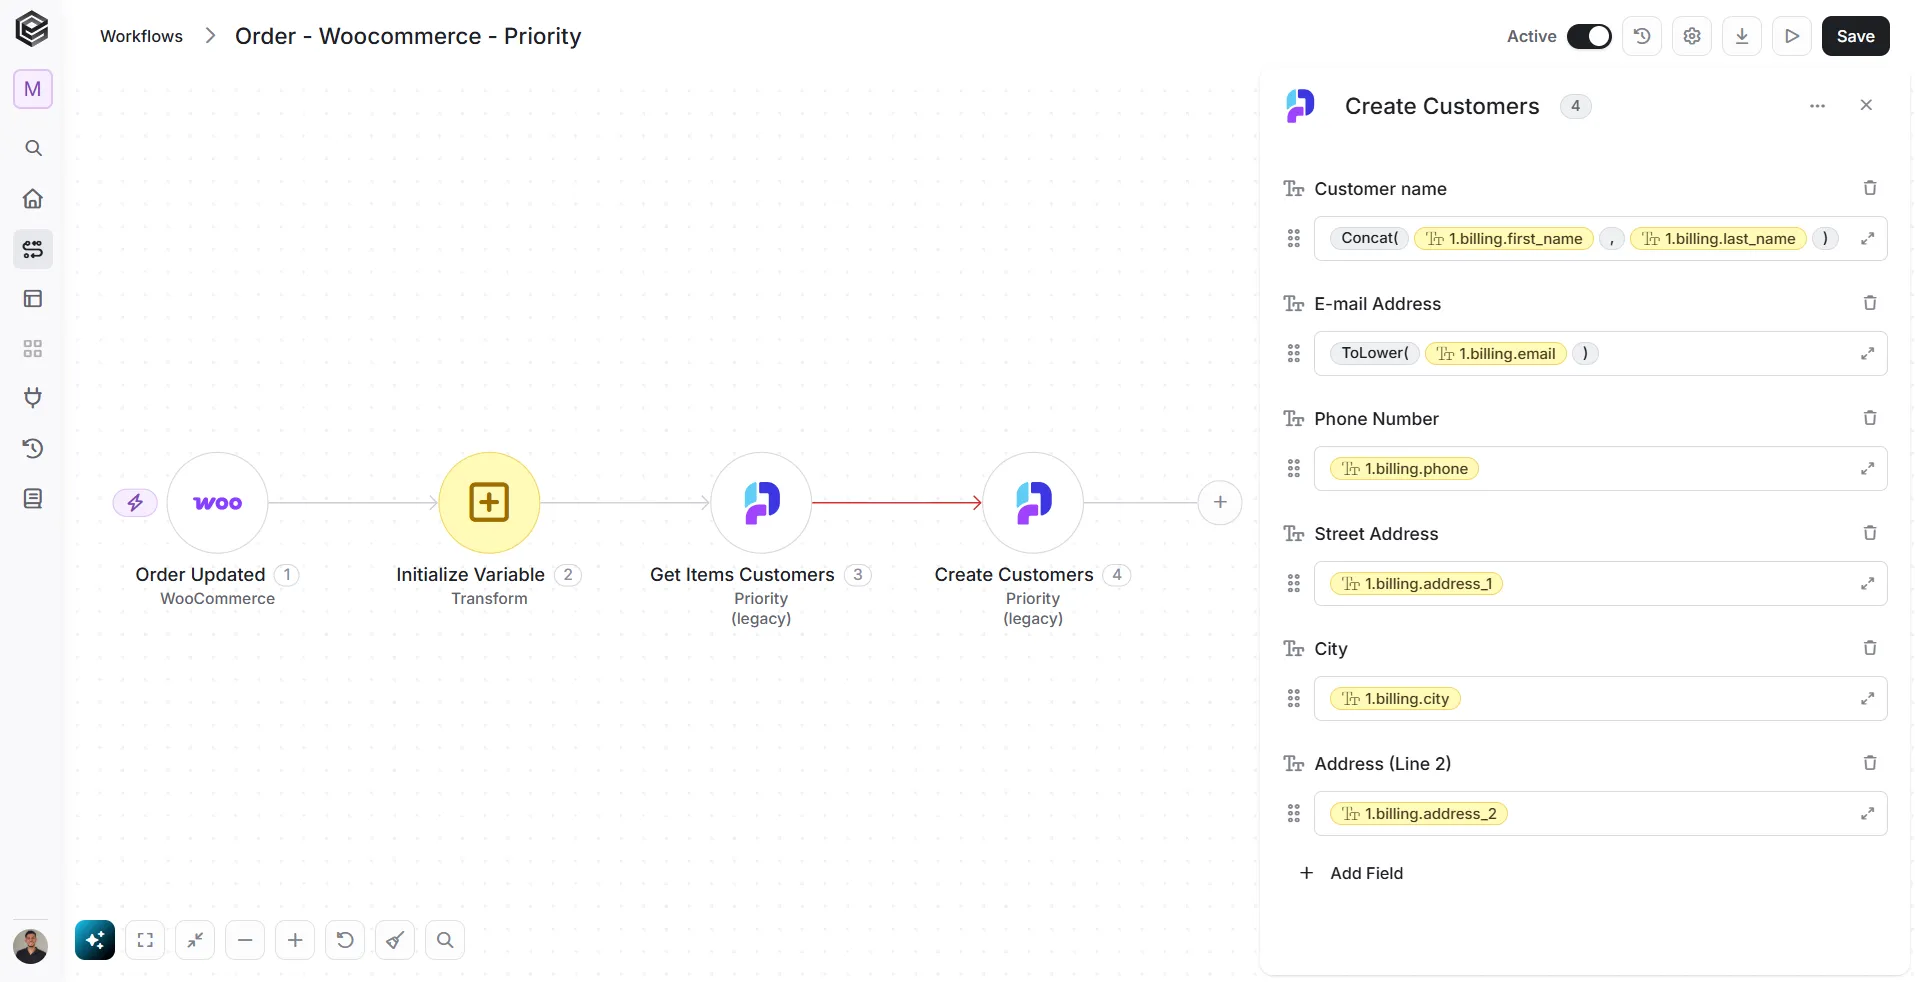
Task: Open the AI assistant sparkle button
Action: pos(95,940)
